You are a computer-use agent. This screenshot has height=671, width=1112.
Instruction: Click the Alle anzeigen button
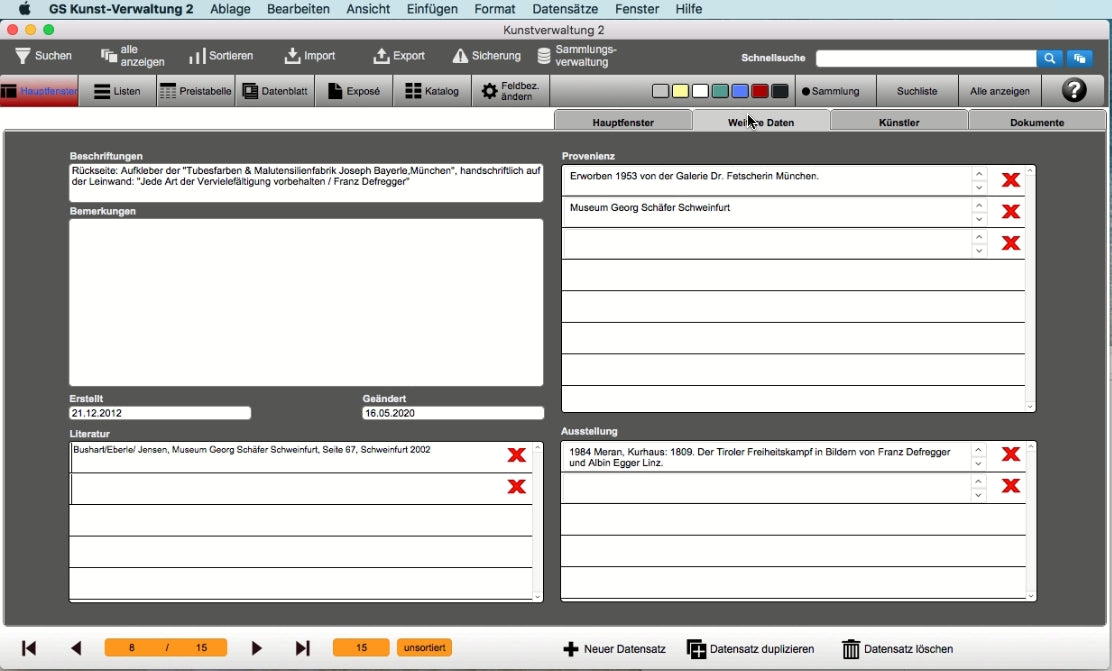[999, 91]
